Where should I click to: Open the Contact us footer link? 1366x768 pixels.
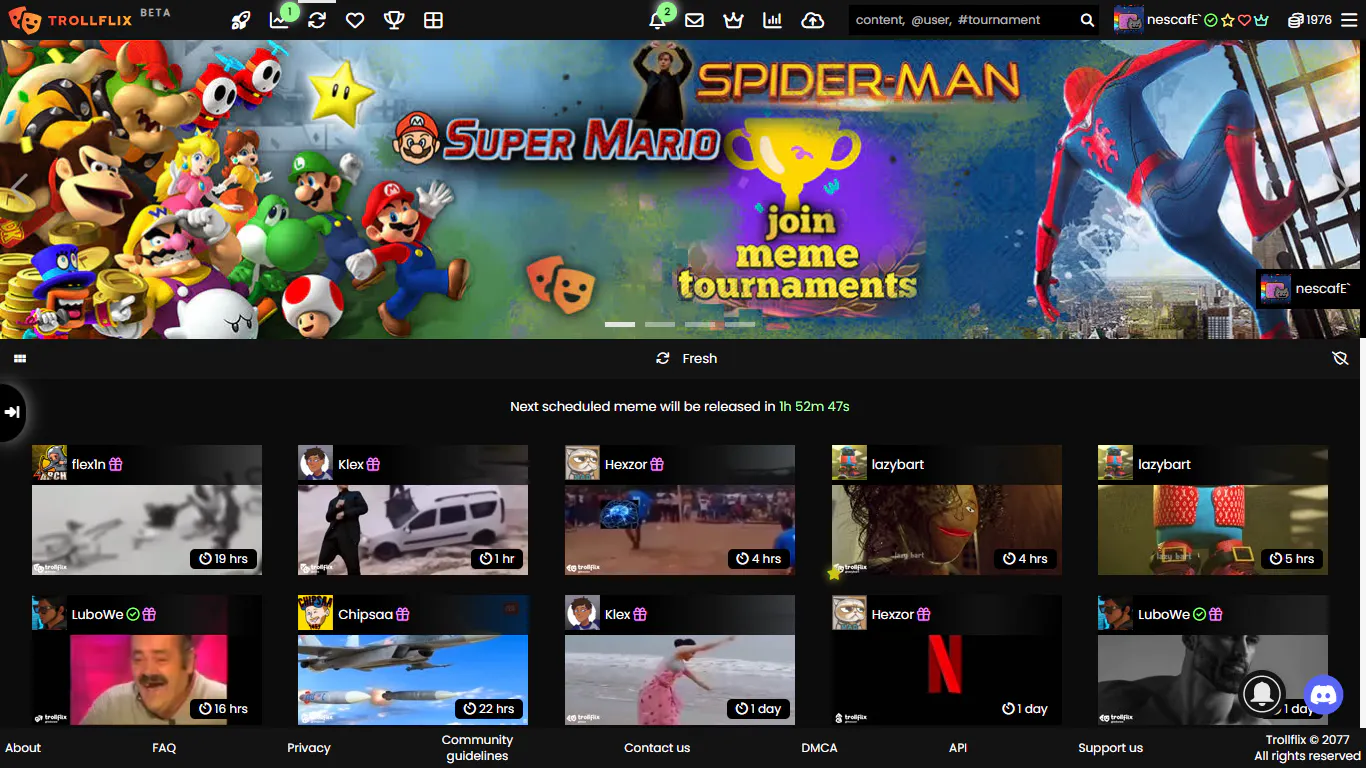pos(657,747)
